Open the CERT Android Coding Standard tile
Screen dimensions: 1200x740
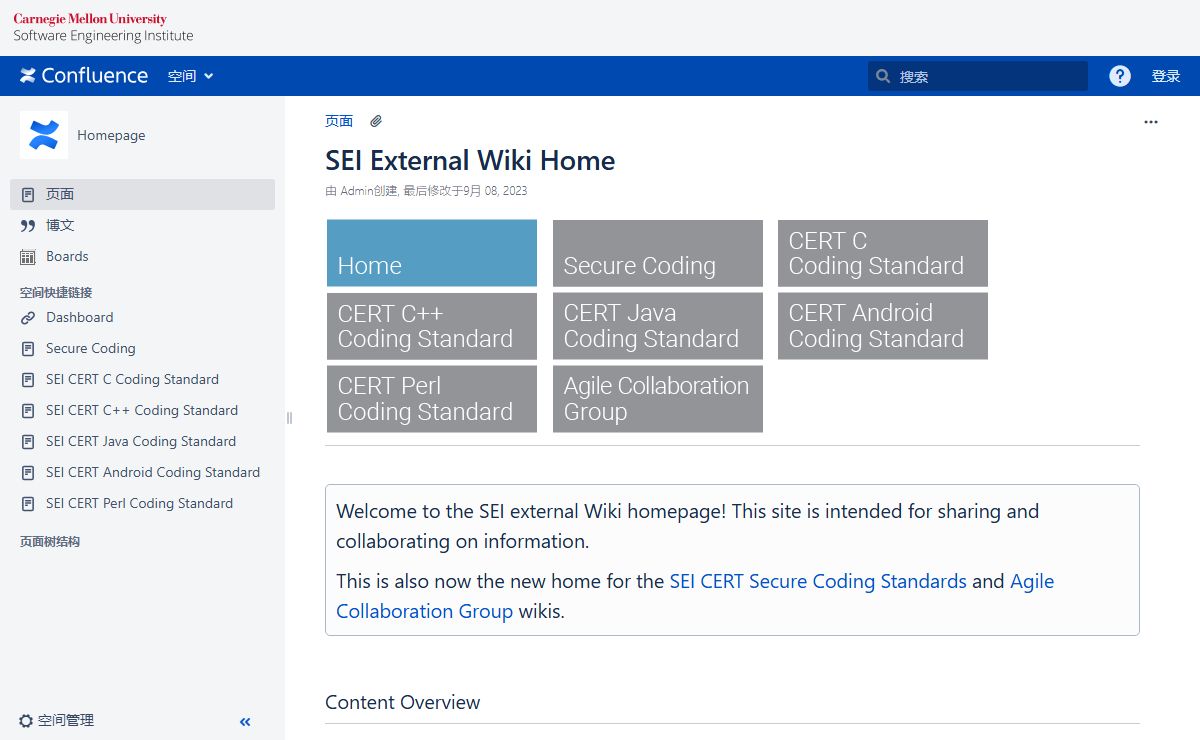click(883, 326)
